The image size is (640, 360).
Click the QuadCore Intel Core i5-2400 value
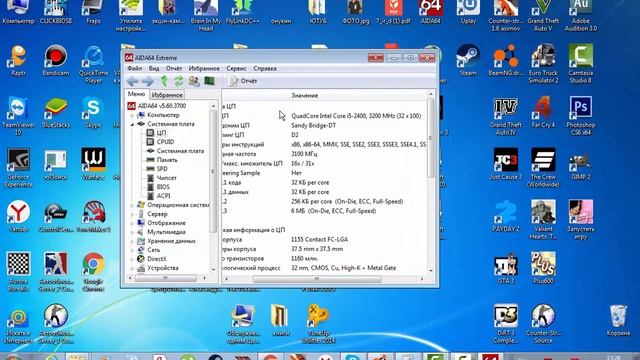[x=356, y=116]
